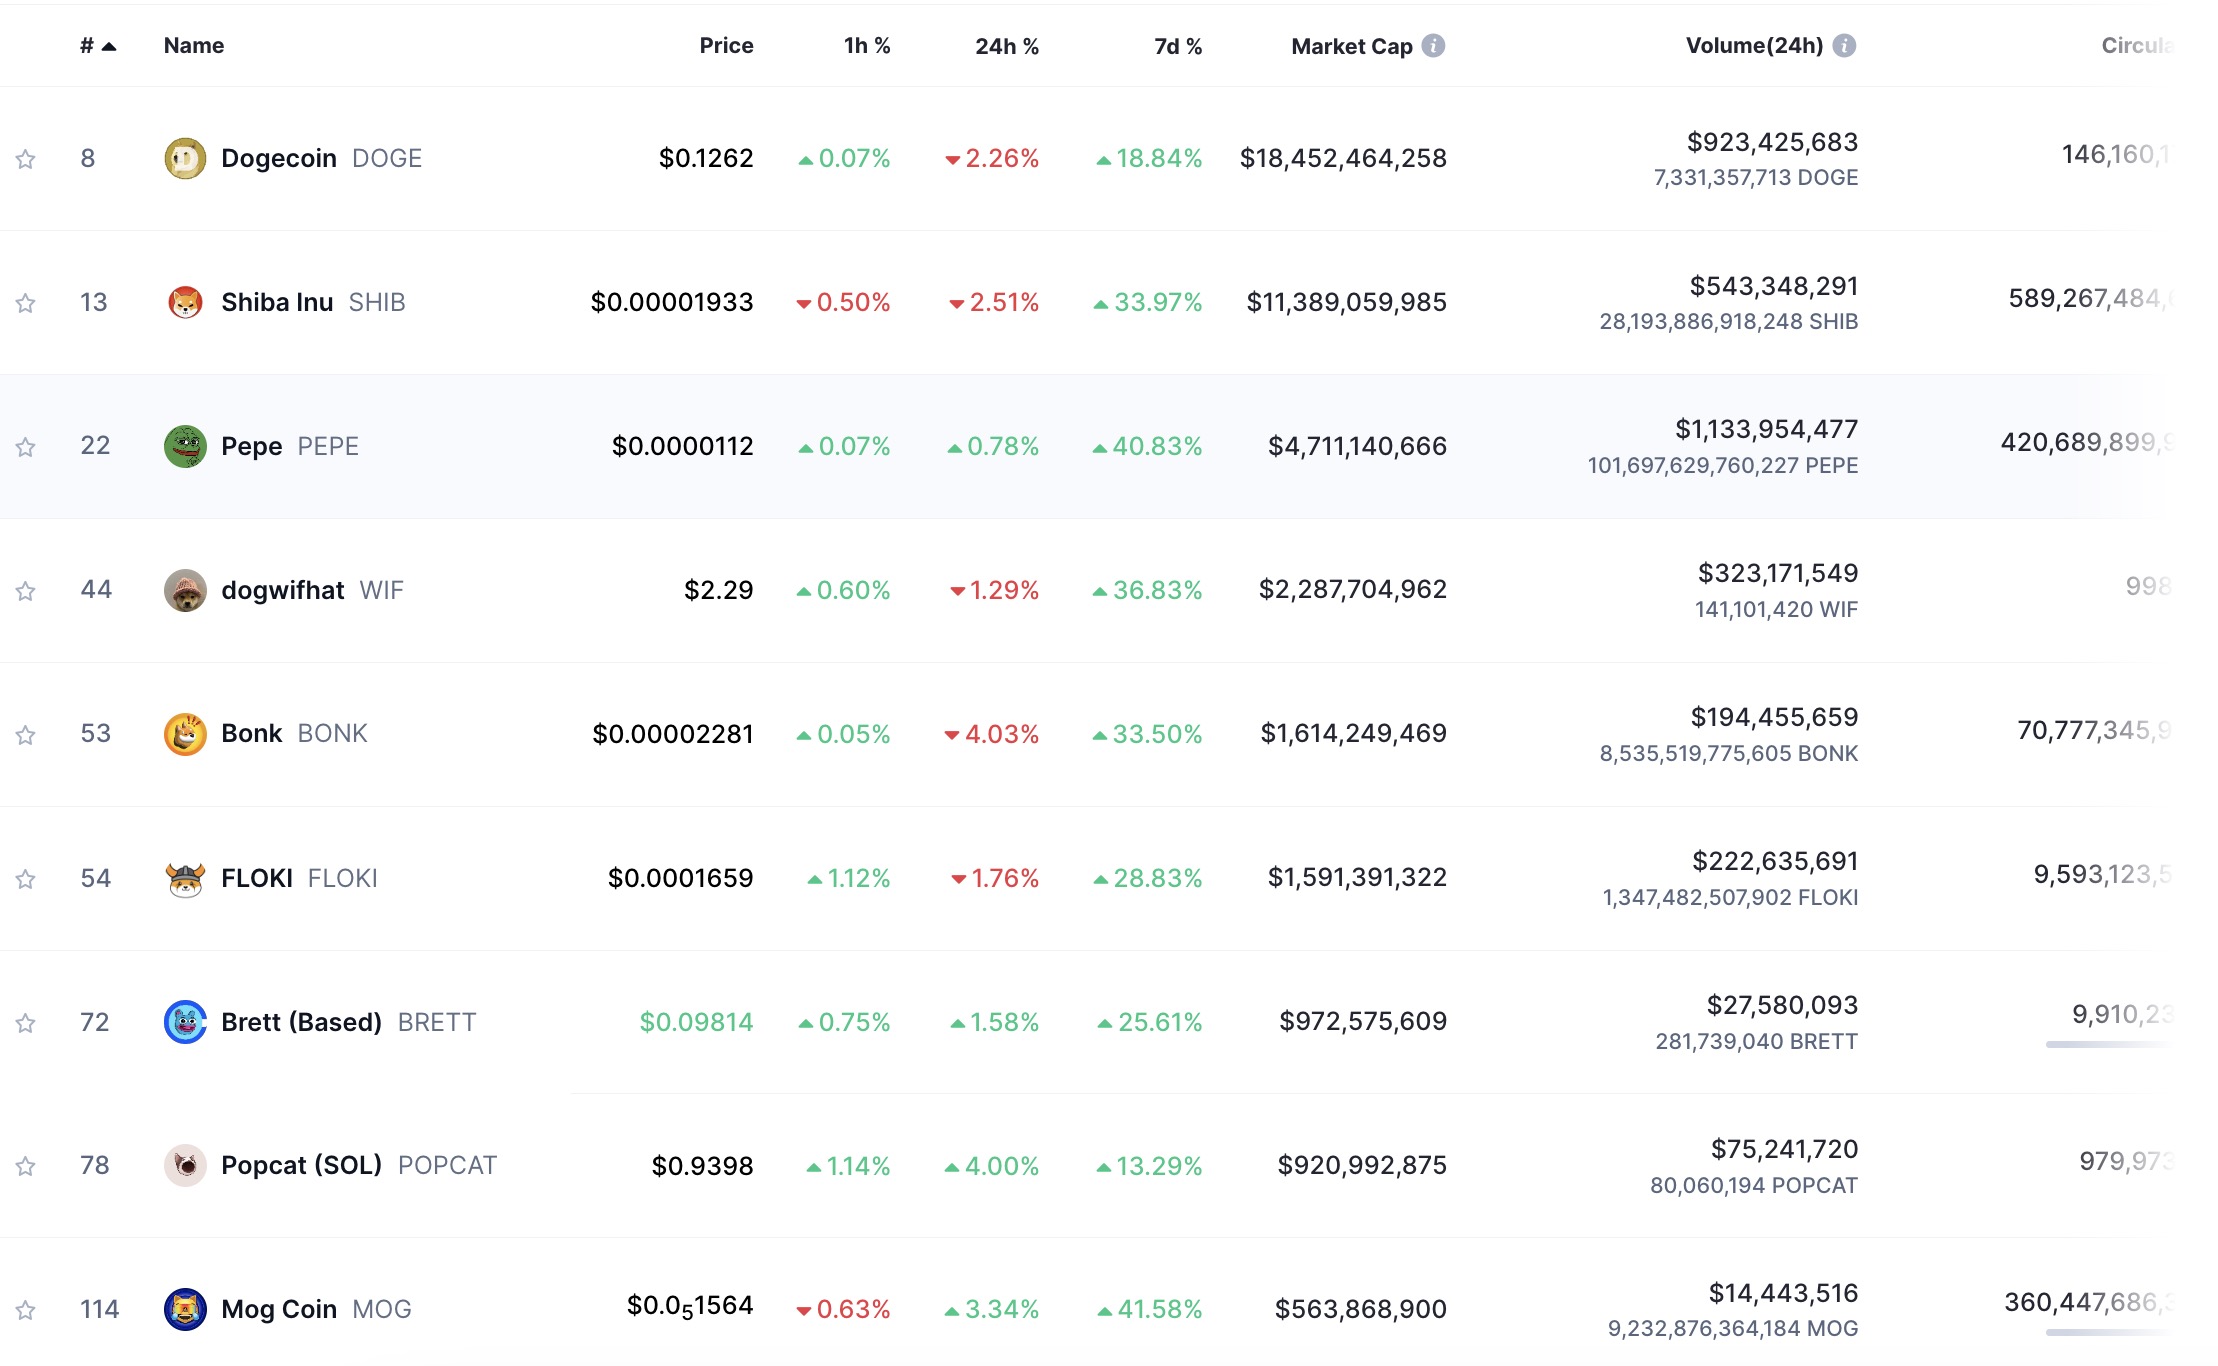This screenshot has height=1366, width=2218.
Task: Click Mog Coin supply progress bar
Action: pyautogui.click(x=2109, y=1332)
